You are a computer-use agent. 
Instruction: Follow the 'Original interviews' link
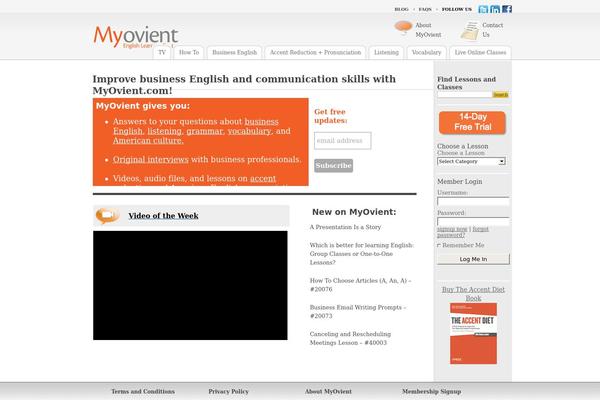click(151, 159)
